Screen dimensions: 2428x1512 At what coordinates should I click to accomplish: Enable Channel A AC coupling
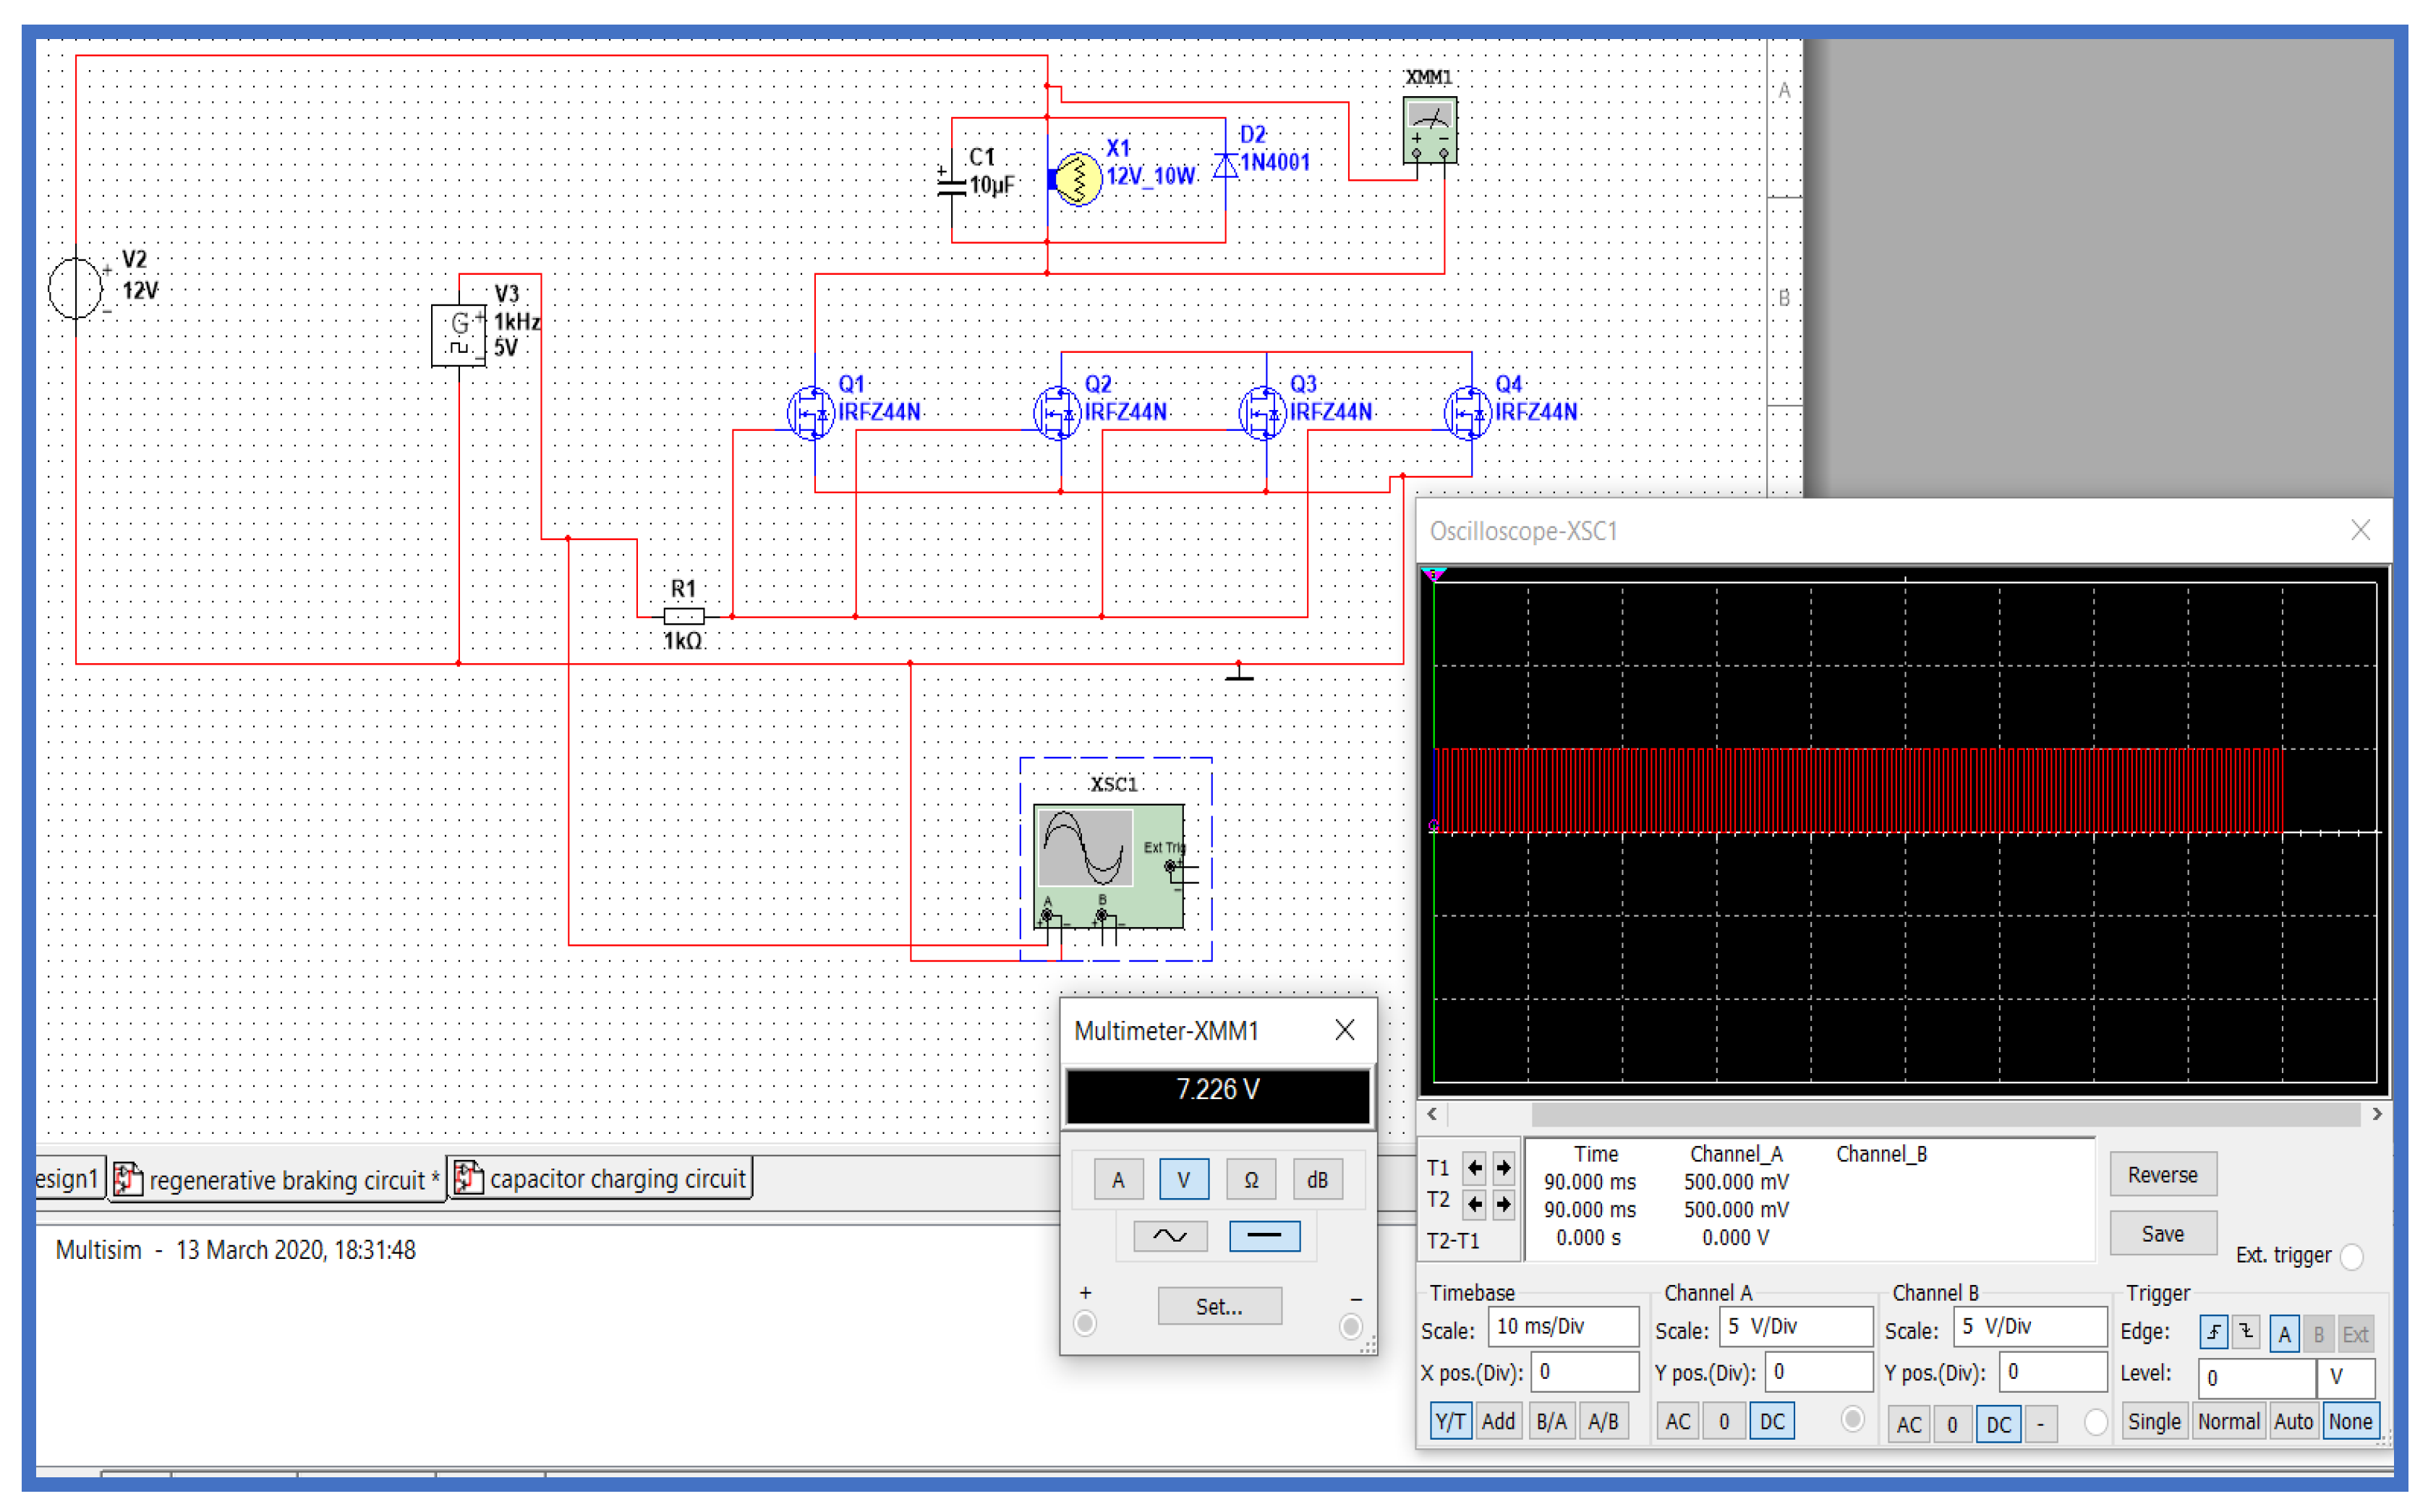(x=1677, y=1421)
